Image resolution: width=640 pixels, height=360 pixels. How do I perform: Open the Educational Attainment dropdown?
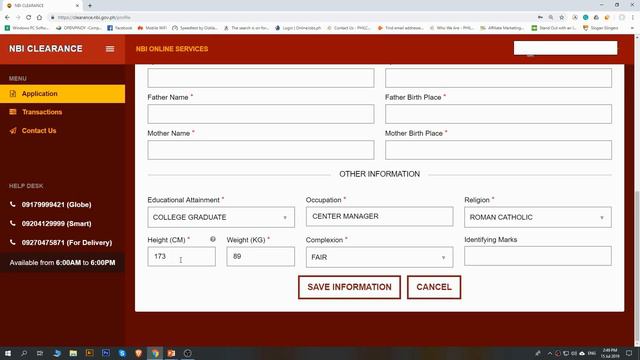(x=221, y=217)
